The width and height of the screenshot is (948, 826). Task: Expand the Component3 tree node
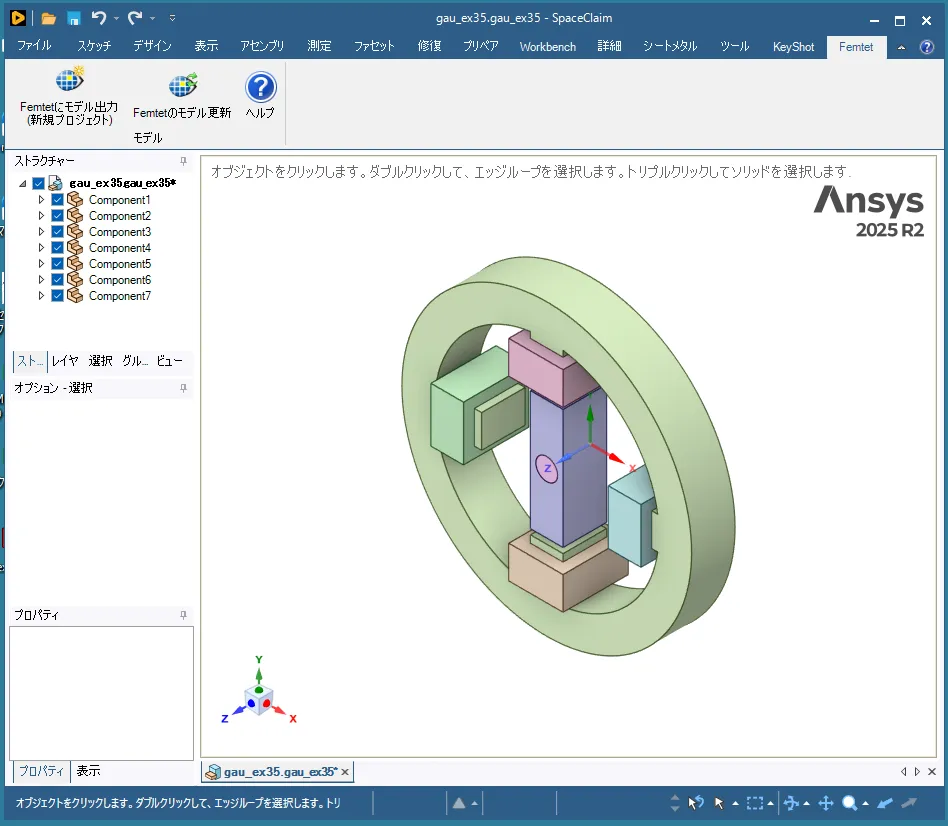(x=41, y=231)
